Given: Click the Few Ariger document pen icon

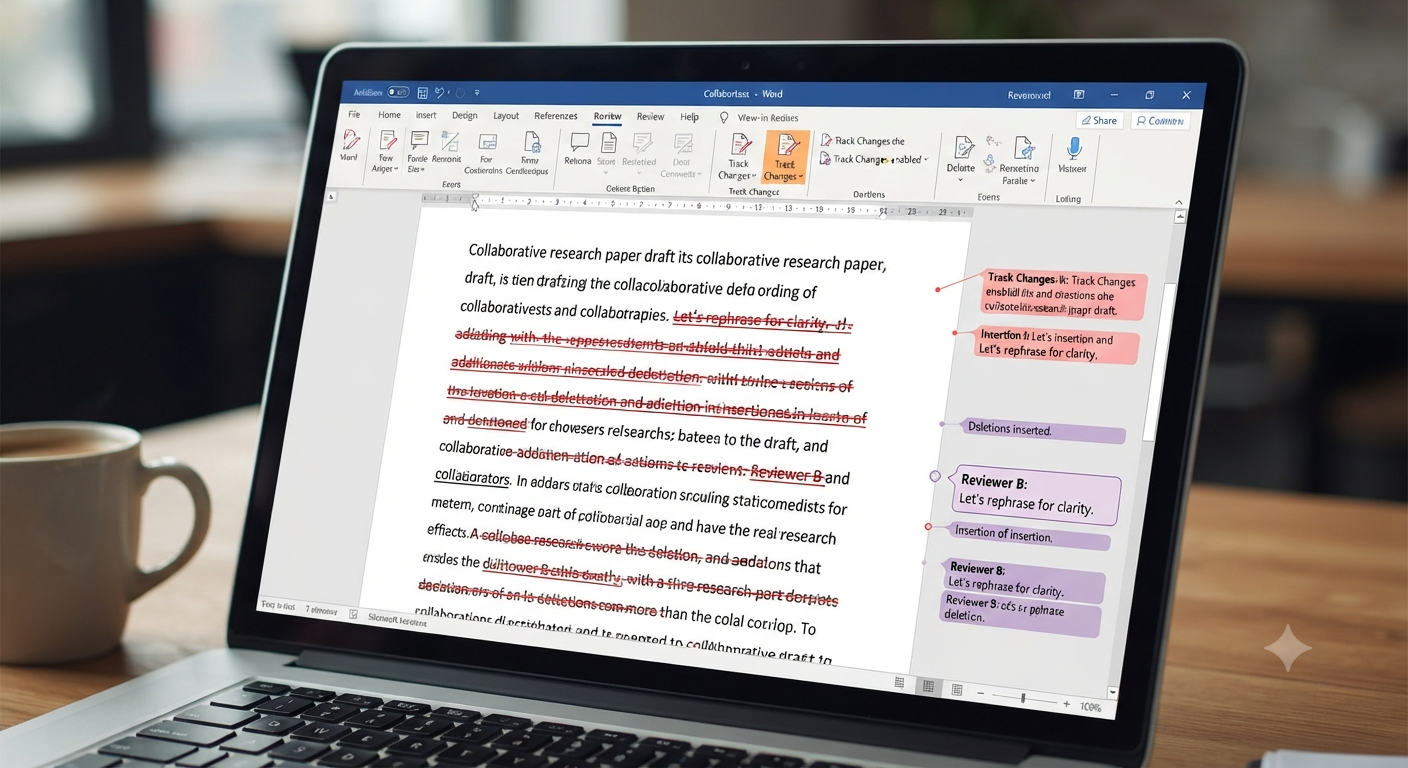Looking at the screenshot, I should 387,141.
